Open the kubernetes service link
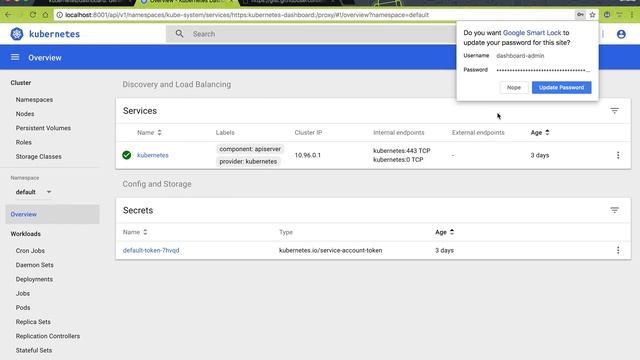The height and width of the screenshot is (360, 640). point(153,155)
